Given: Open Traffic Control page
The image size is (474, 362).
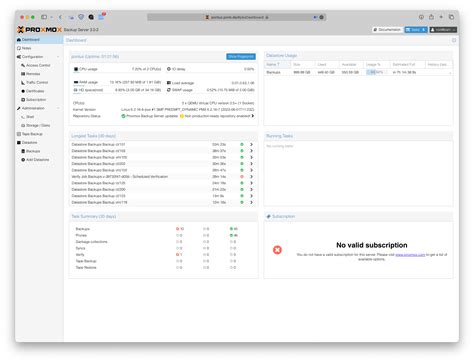Looking at the screenshot, I should pos(37,82).
